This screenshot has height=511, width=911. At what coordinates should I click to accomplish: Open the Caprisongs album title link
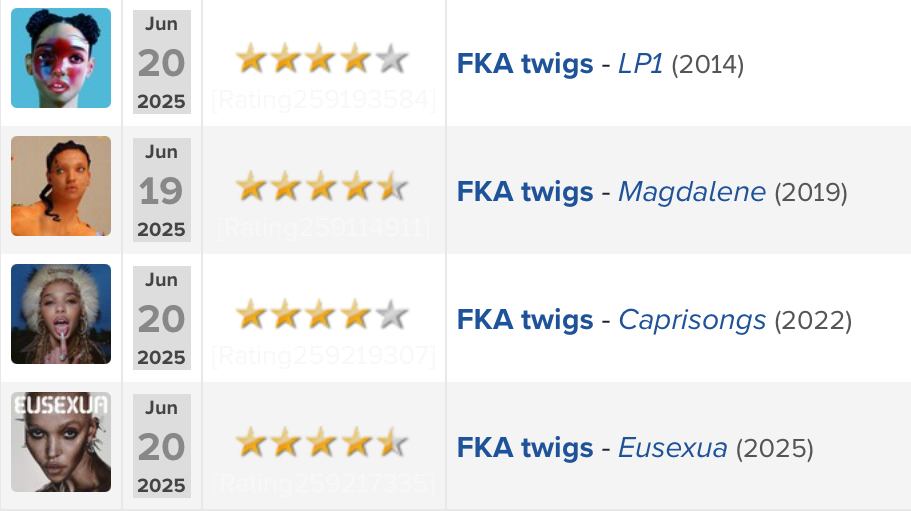(692, 320)
